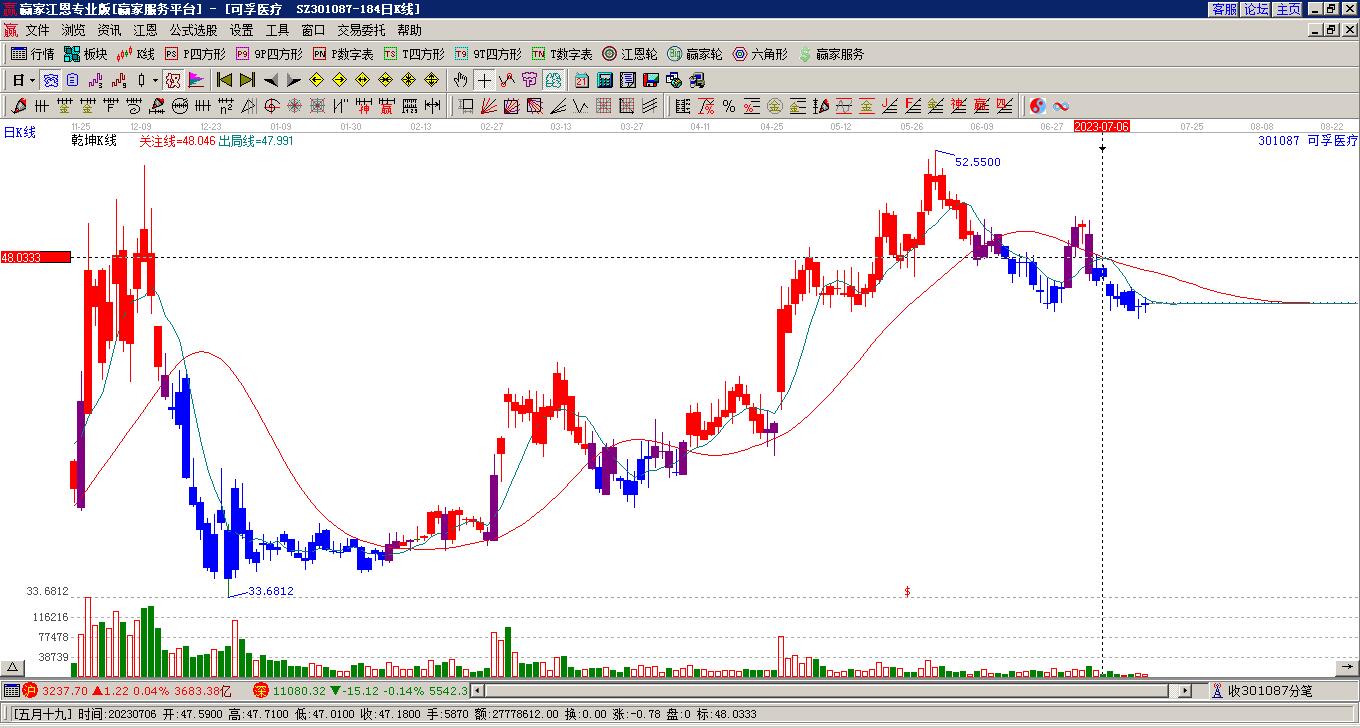Select the hand pan tool
The height and width of the screenshot is (728, 1360).
[461, 80]
